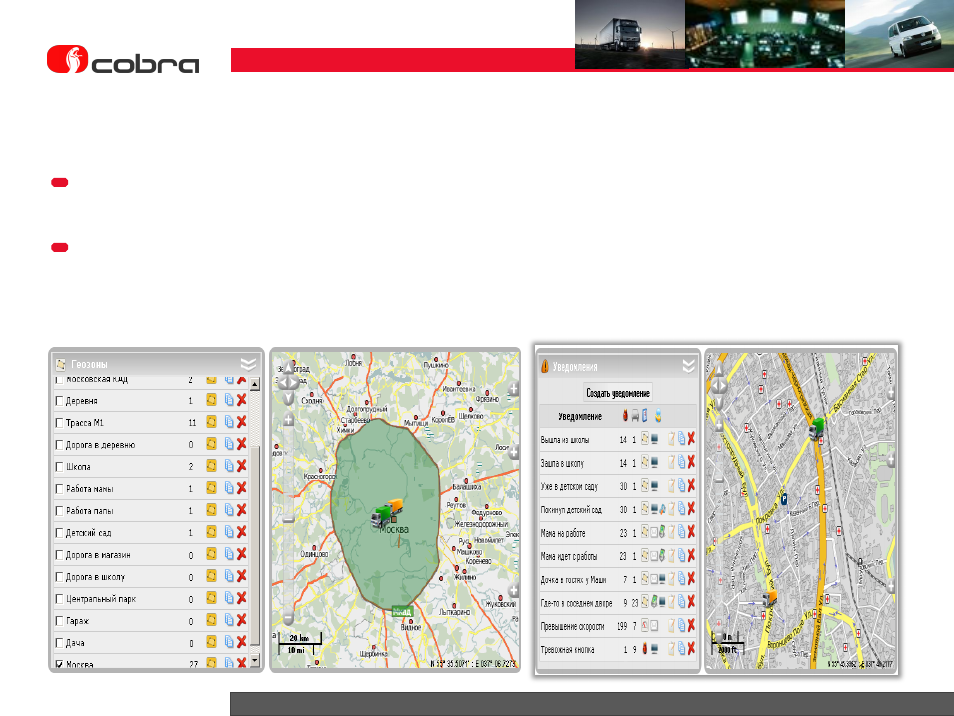
Task: Click the Уведомление column header
Action: click(x=580, y=417)
